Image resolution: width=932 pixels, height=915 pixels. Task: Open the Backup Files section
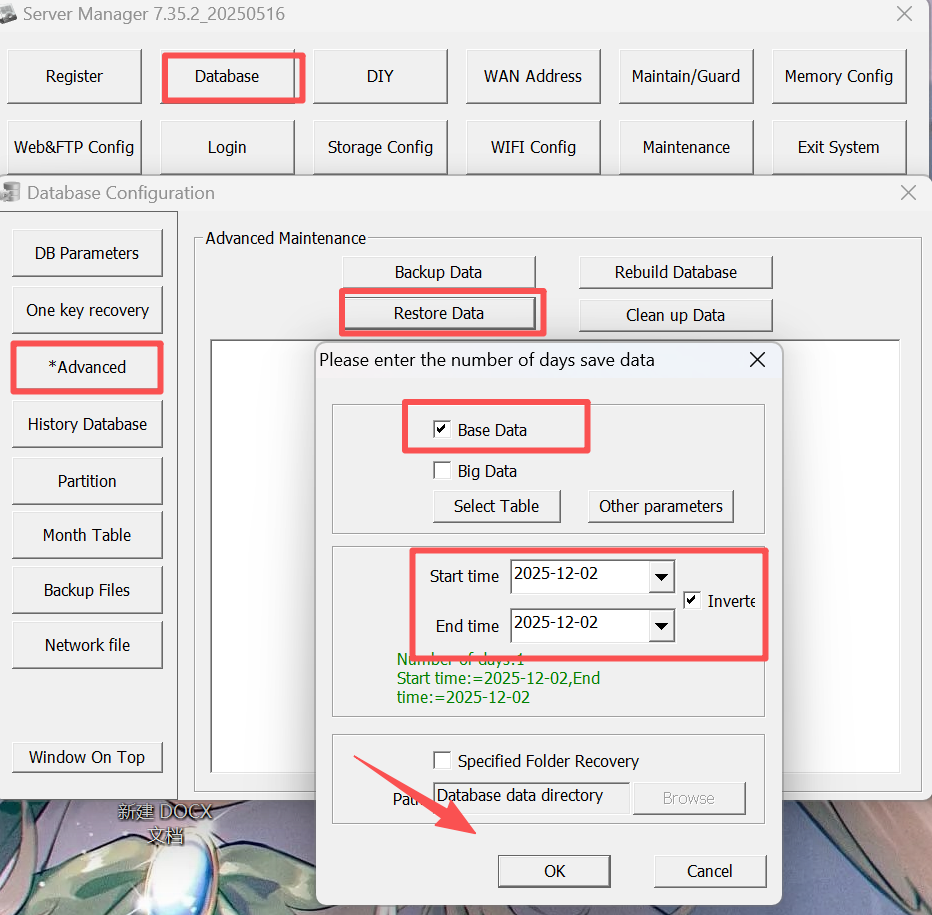(87, 590)
